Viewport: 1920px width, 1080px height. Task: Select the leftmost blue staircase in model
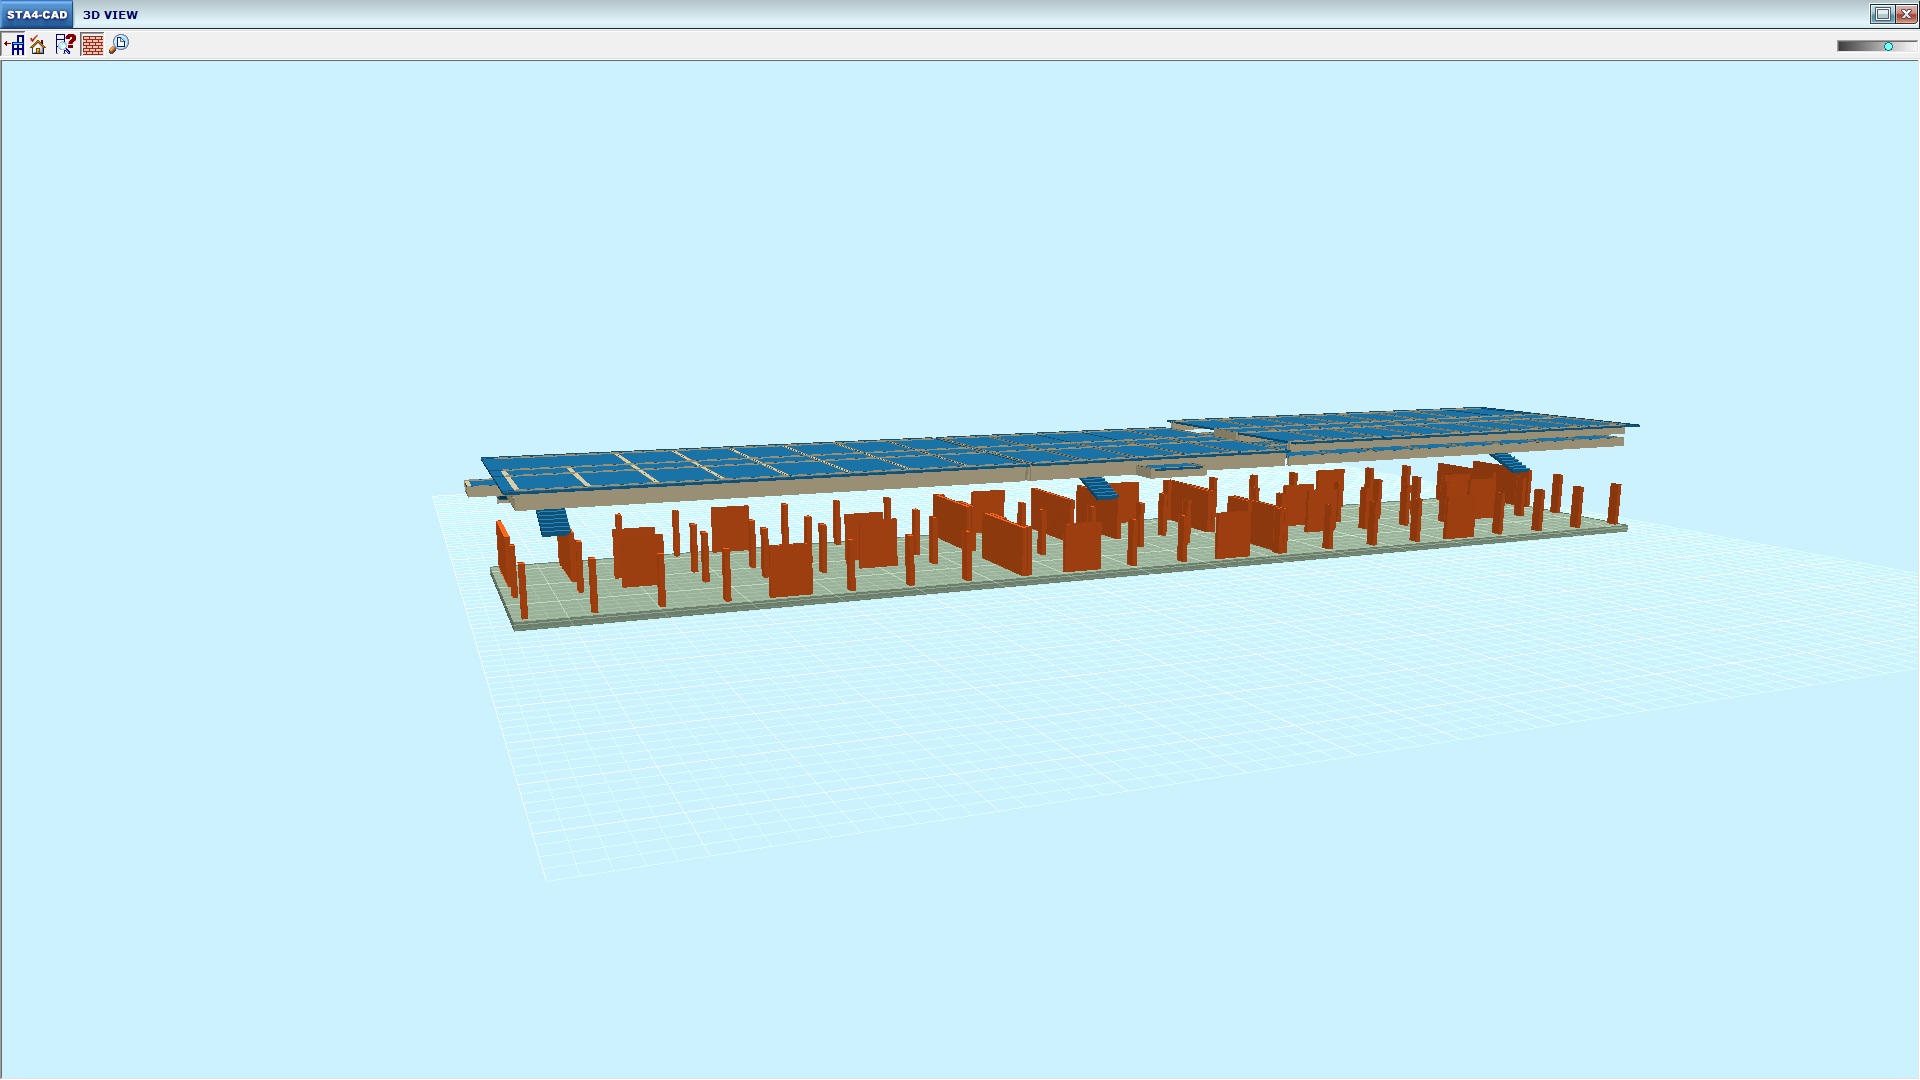[x=553, y=522]
